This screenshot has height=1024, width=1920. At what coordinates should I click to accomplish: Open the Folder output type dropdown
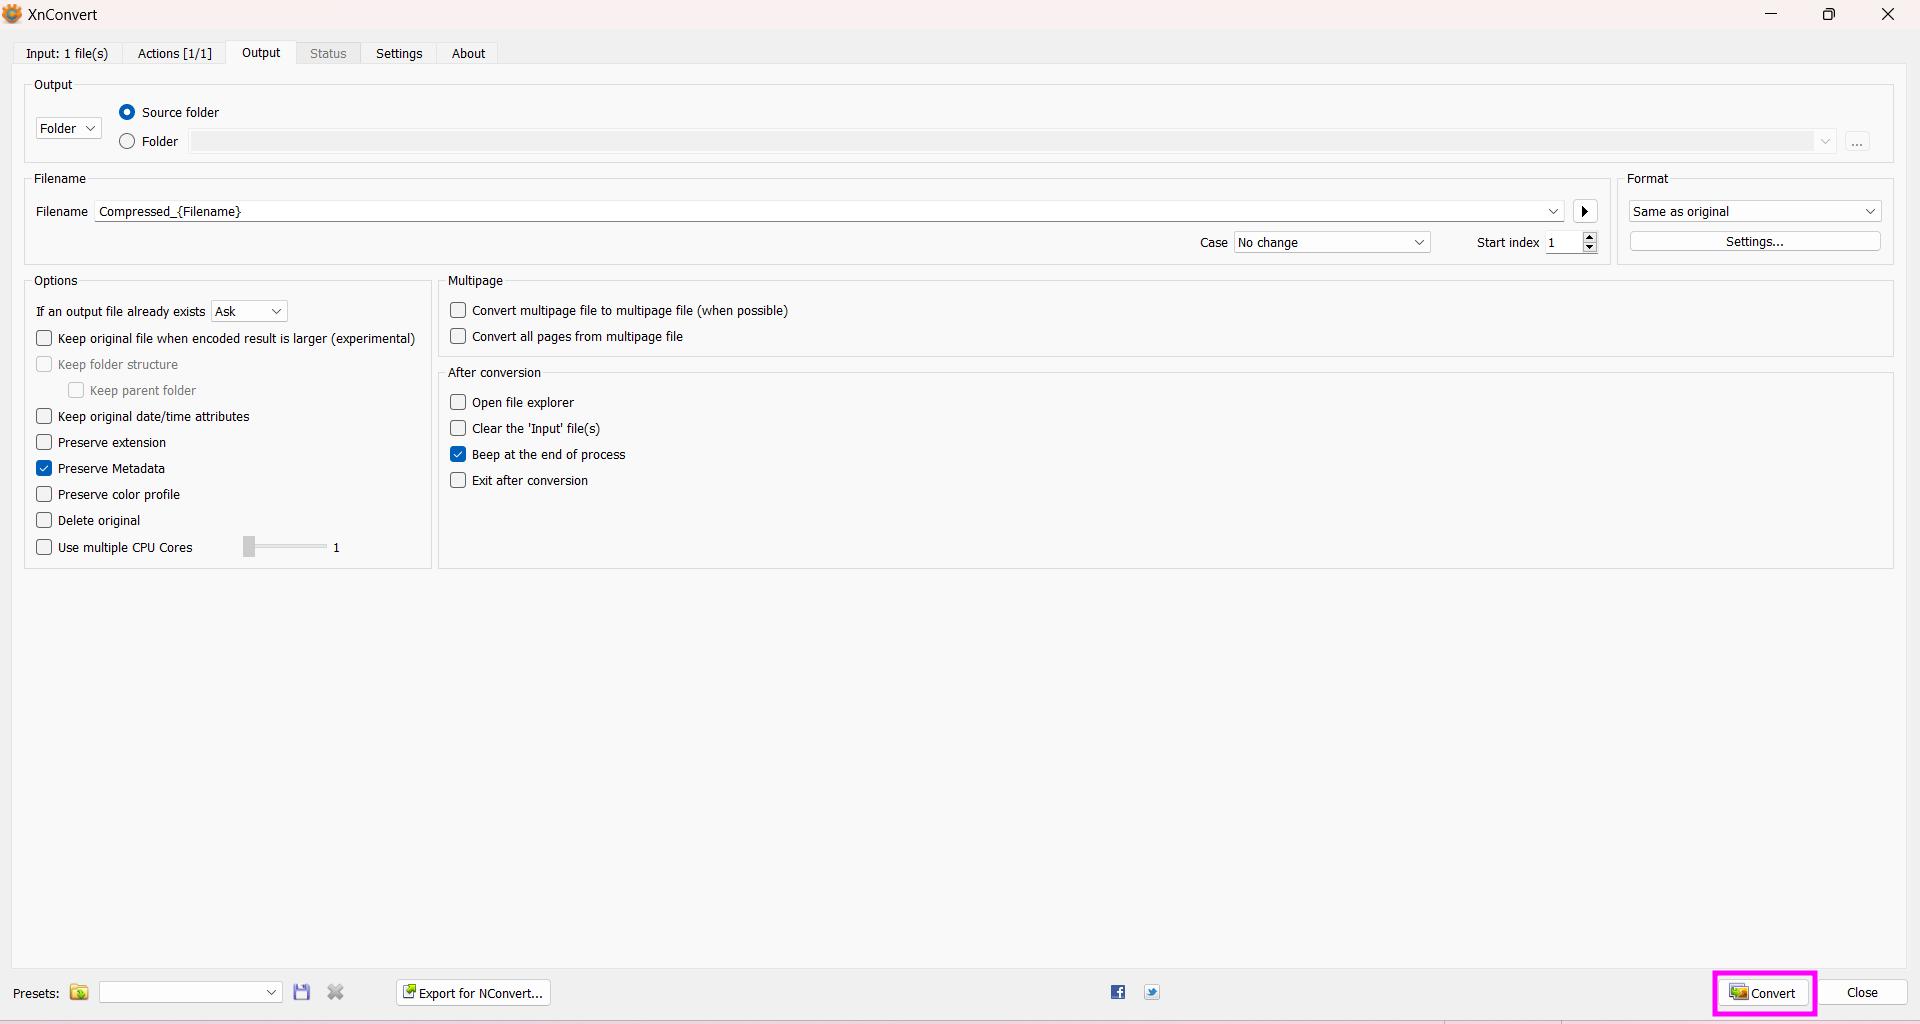(68, 128)
